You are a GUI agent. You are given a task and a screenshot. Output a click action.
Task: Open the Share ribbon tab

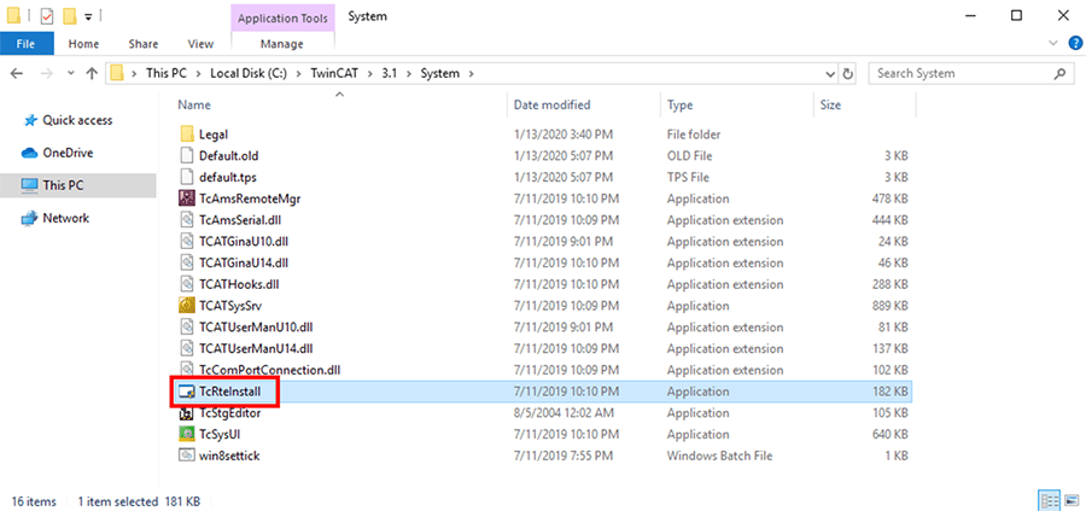click(x=144, y=44)
